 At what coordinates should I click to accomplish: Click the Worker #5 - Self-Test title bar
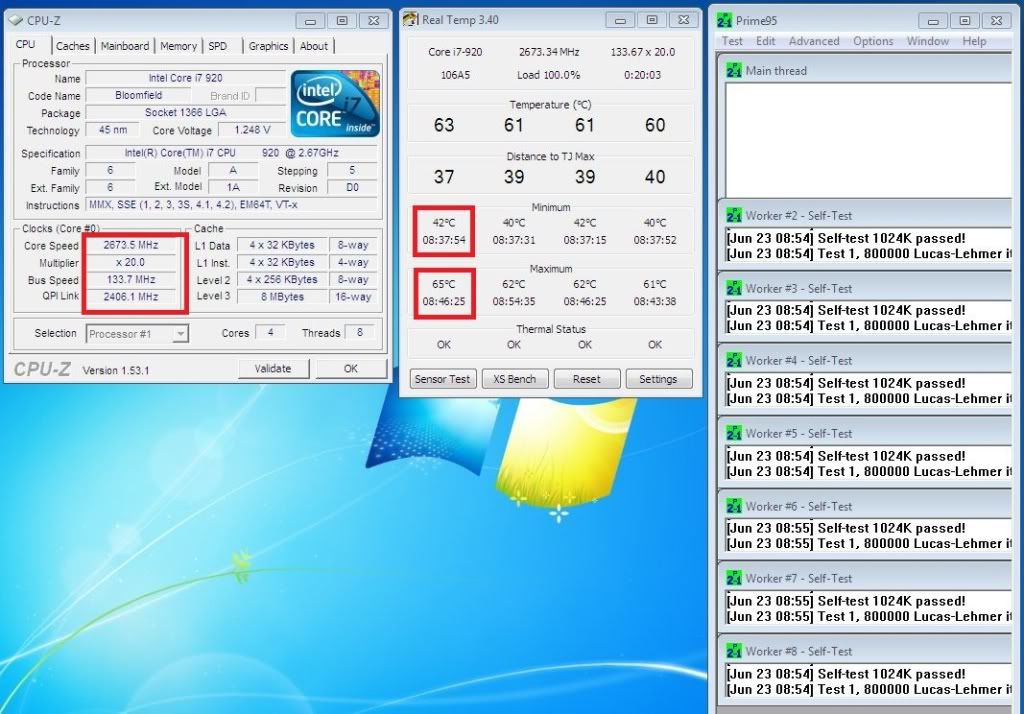pos(866,433)
